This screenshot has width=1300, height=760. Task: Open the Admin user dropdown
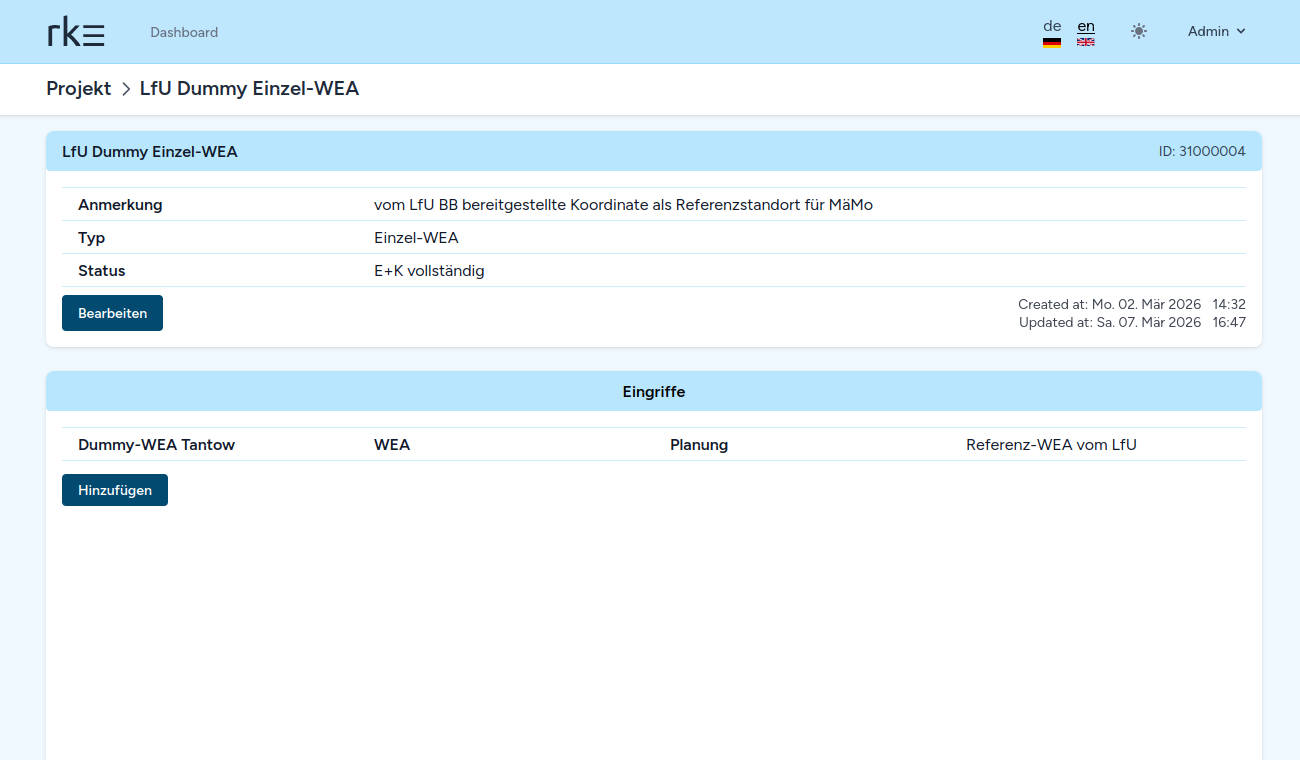point(1216,32)
